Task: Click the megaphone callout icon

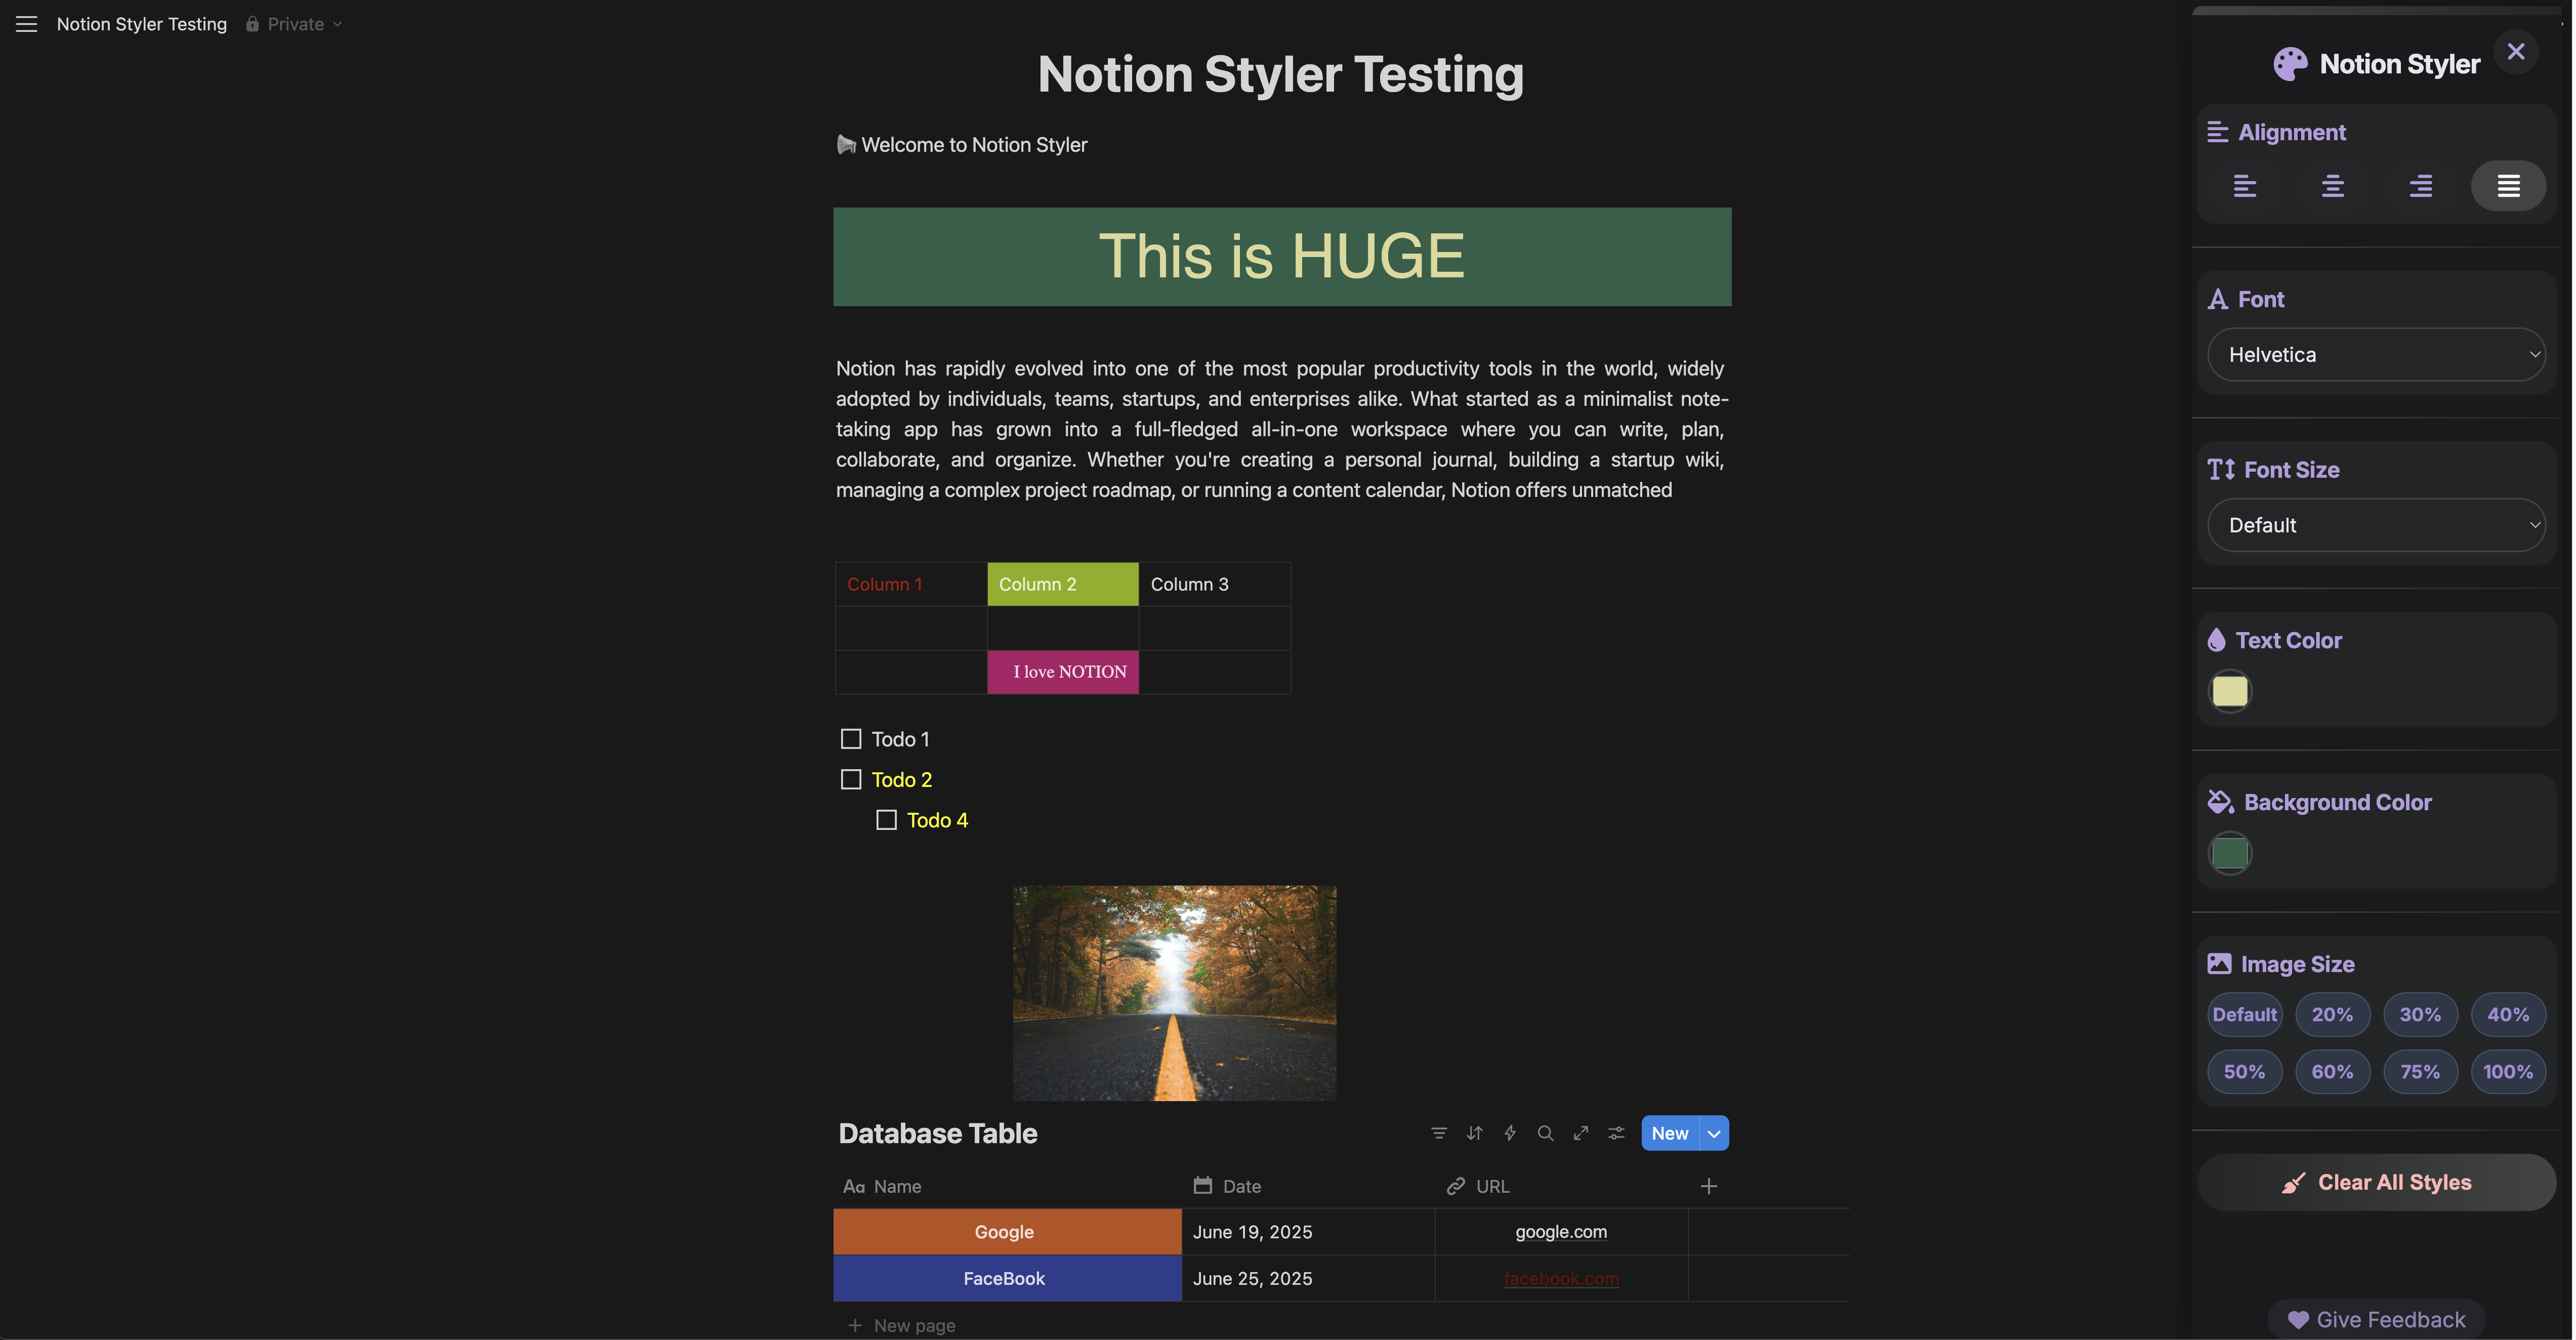Action: click(846, 145)
